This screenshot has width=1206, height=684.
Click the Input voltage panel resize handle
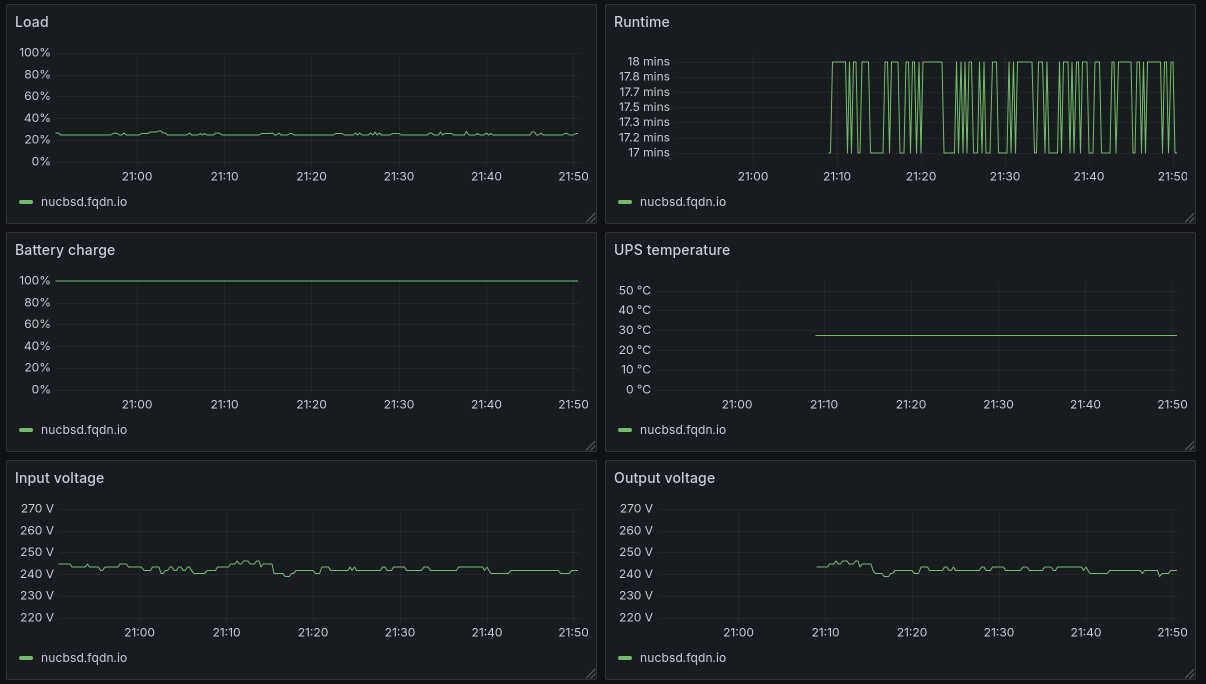click(x=590, y=673)
